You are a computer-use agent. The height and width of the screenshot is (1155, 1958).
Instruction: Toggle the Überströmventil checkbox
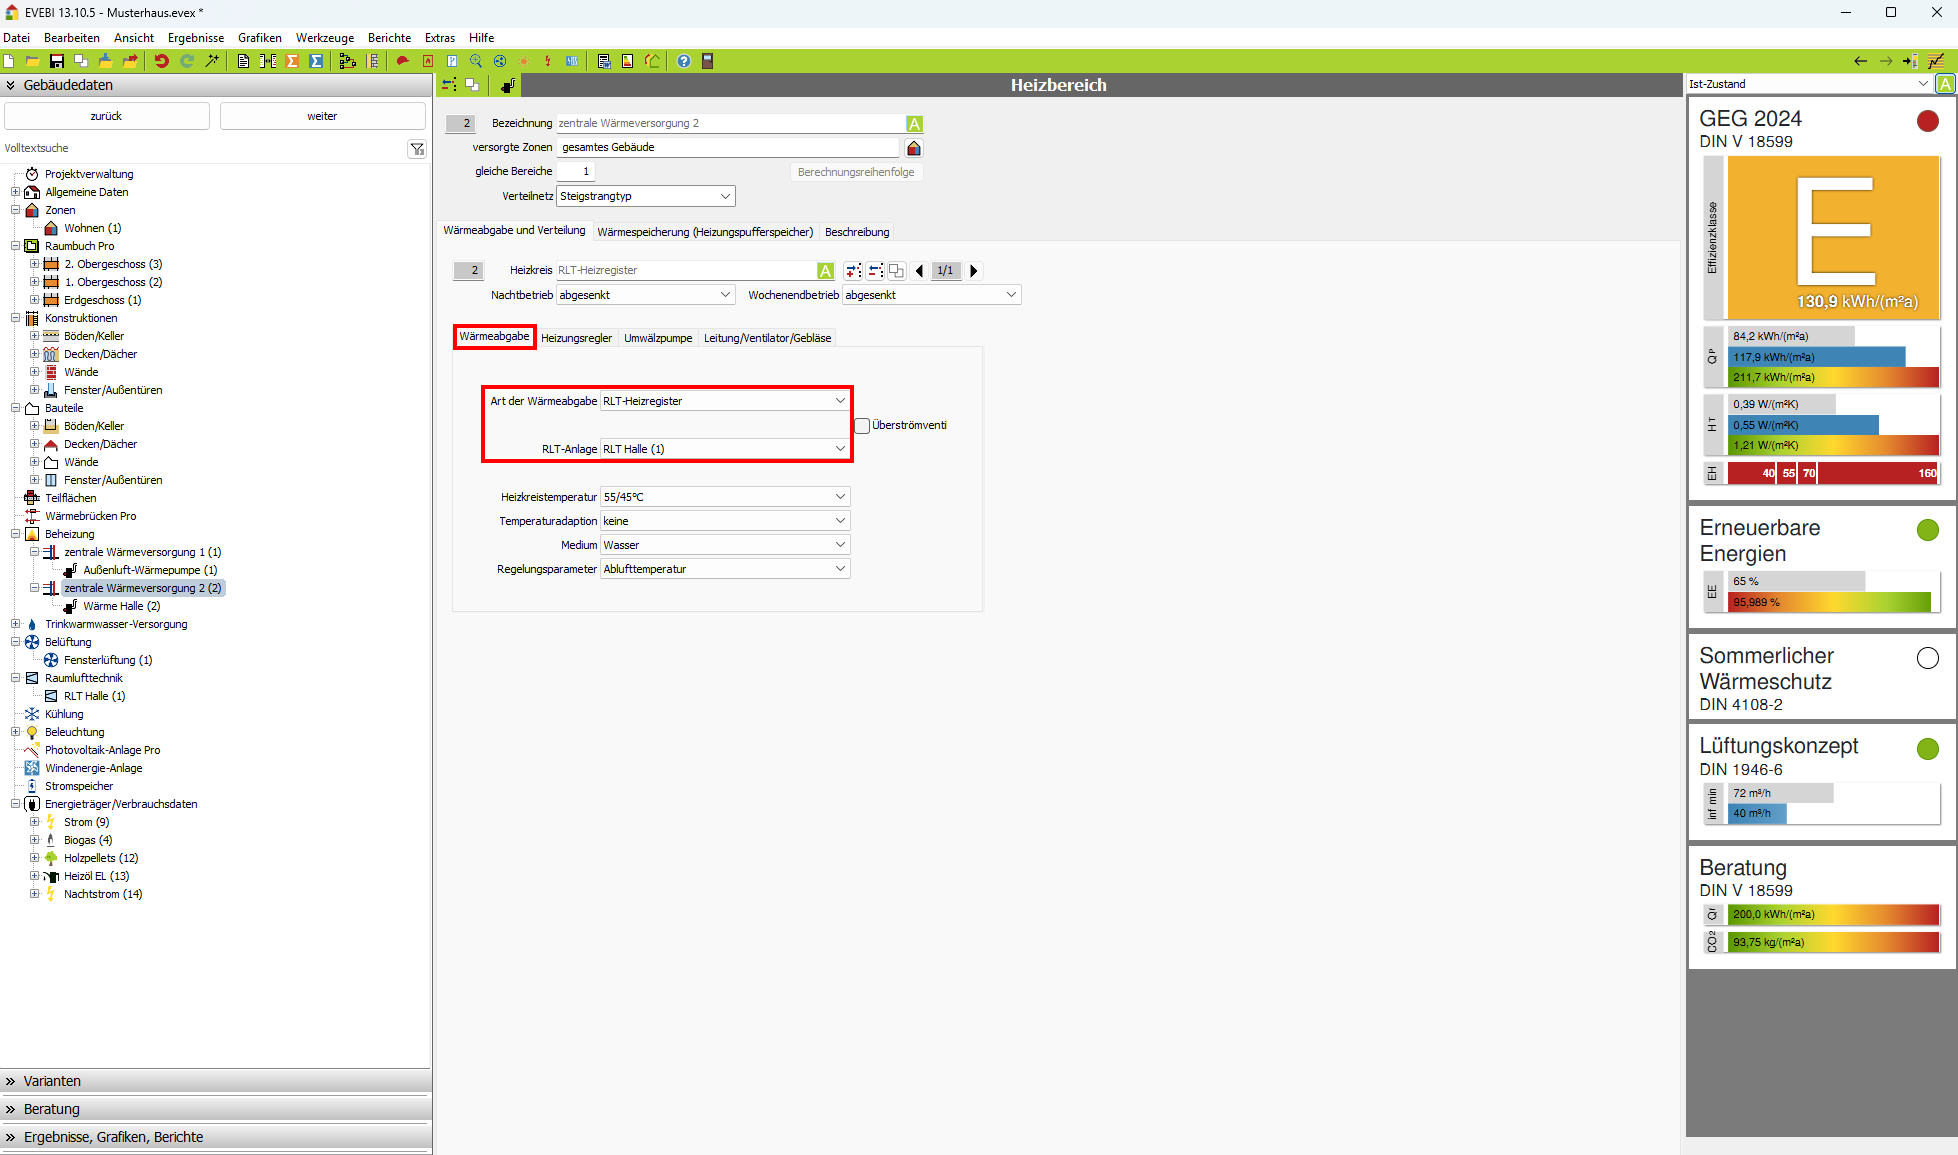pos(862,426)
